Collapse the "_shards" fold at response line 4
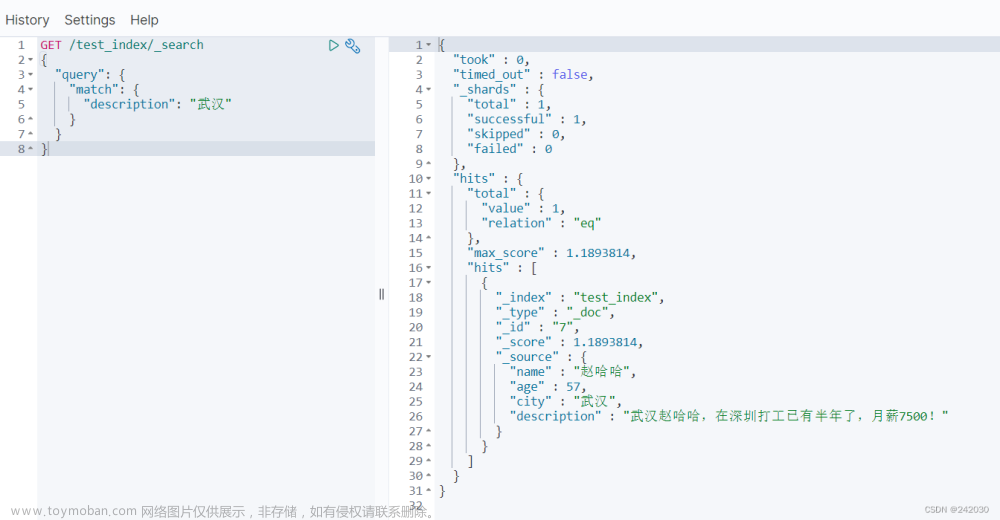This screenshot has width=1000, height=520. click(429, 89)
